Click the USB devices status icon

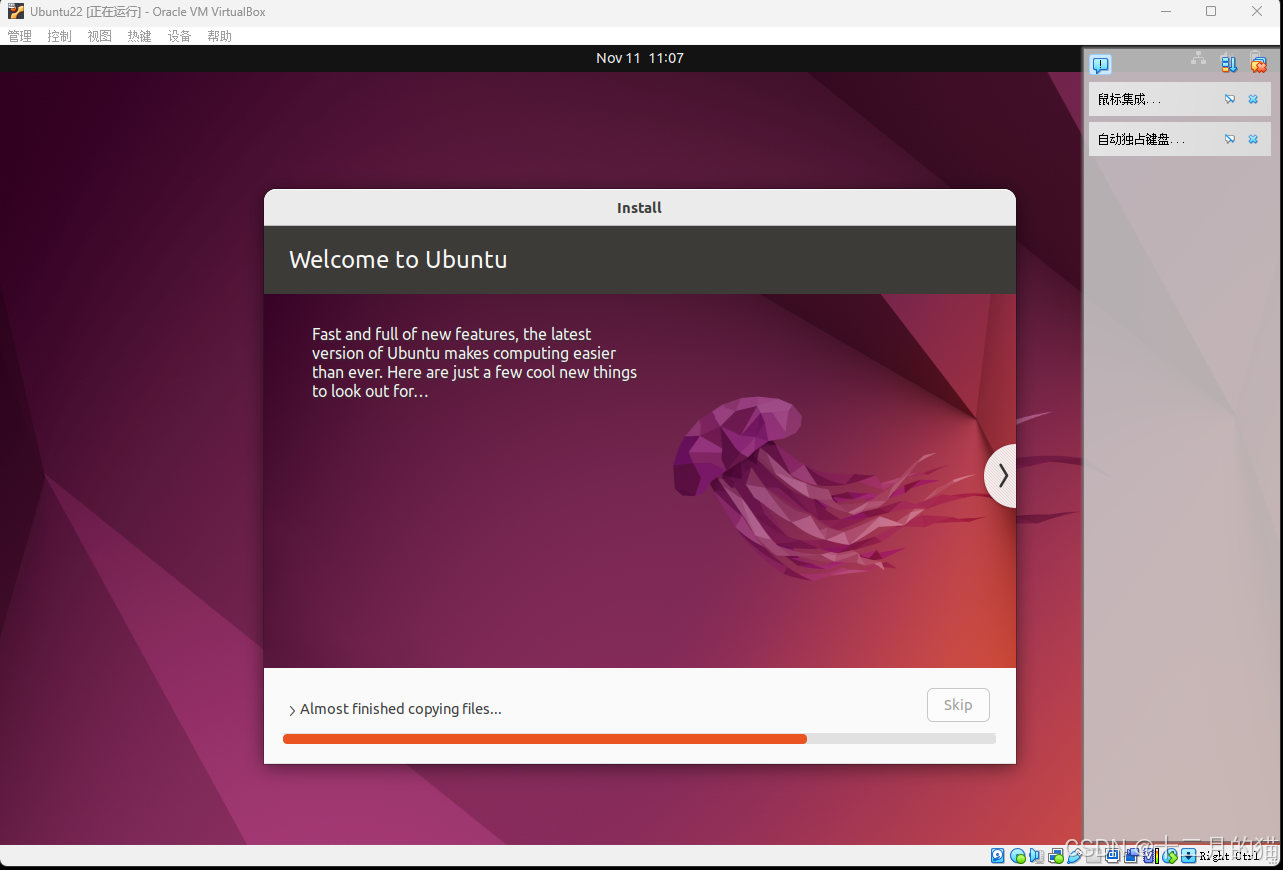1075,856
